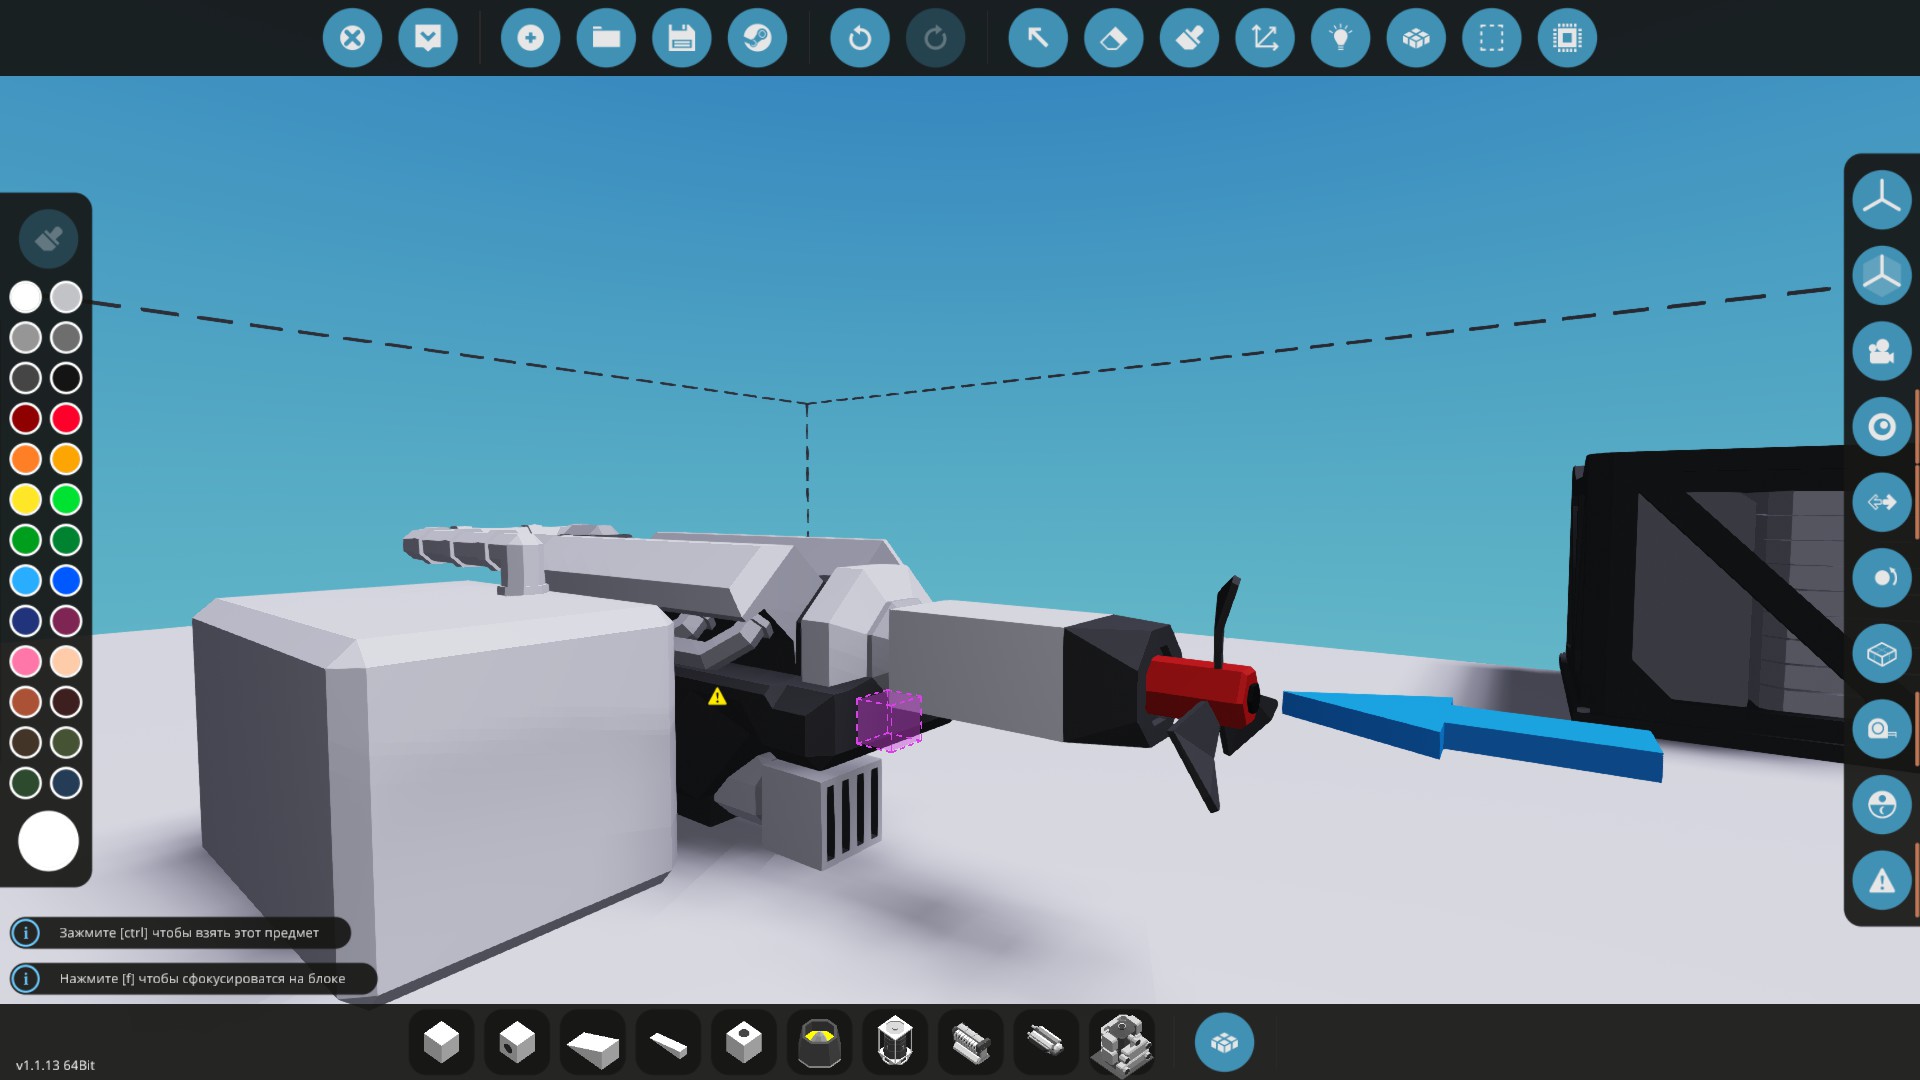1920x1080 pixels.
Task: Open the dropdown chevron menu in top toolbar
Action: pyautogui.click(x=428, y=38)
